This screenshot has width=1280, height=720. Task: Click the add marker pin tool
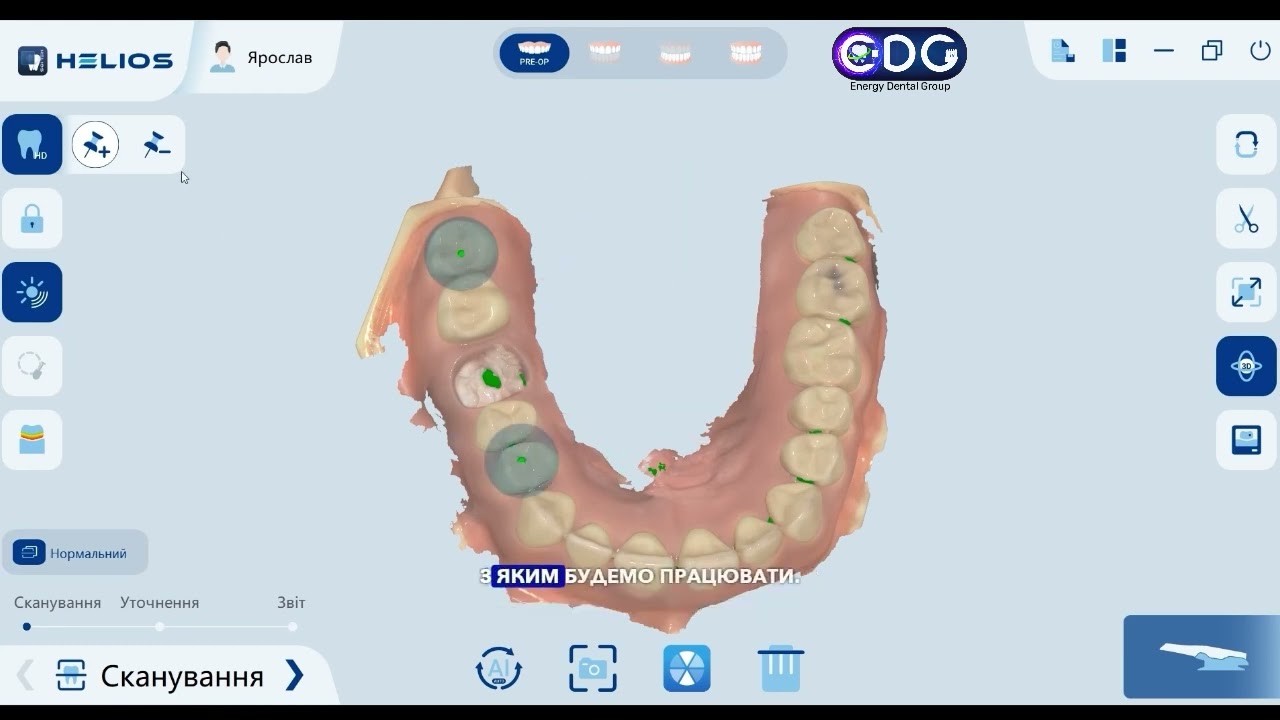click(x=95, y=146)
